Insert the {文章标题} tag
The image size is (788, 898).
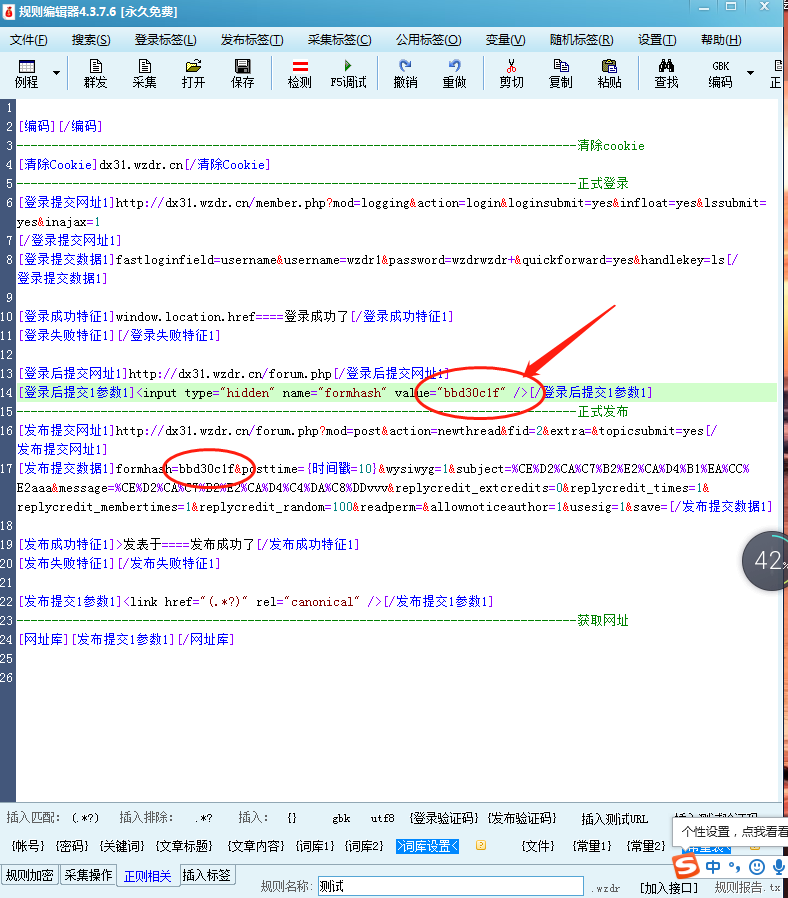[183, 846]
